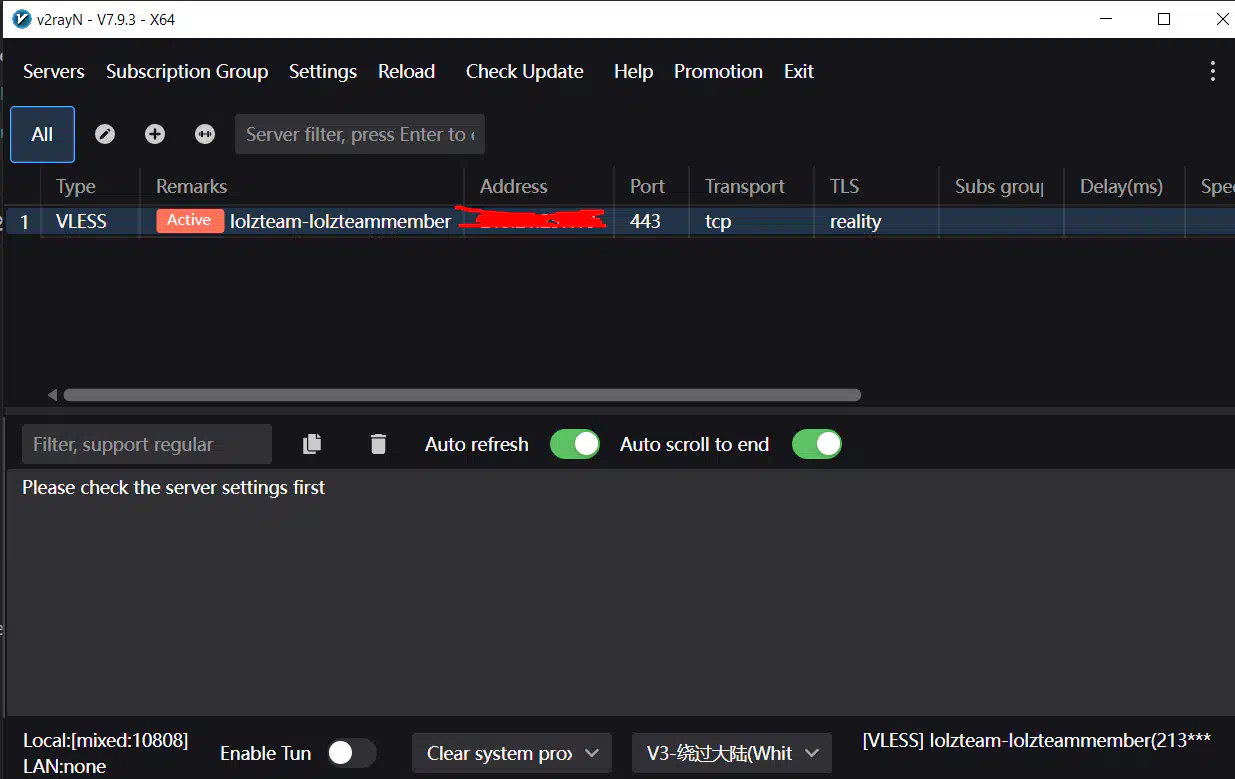Image resolution: width=1235 pixels, height=779 pixels.
Task: Focus the Server filter input box
Action: pyautogui.click(x=360, y=134)
